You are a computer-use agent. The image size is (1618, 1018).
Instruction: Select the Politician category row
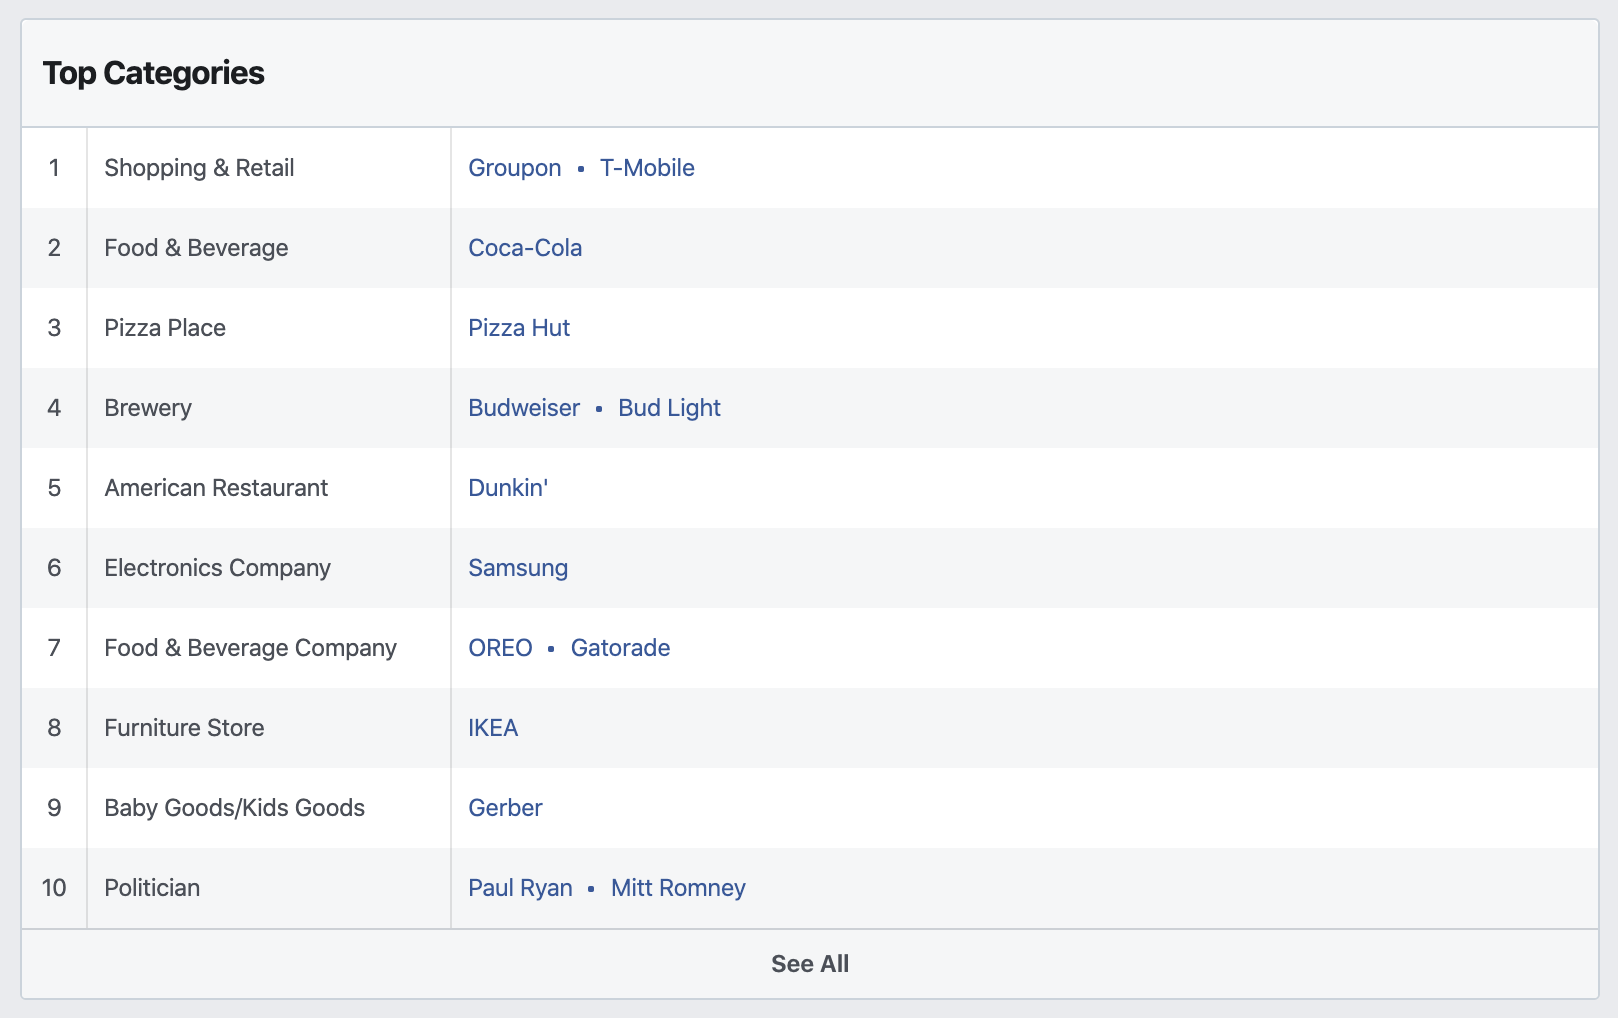[x=151, y=887]
